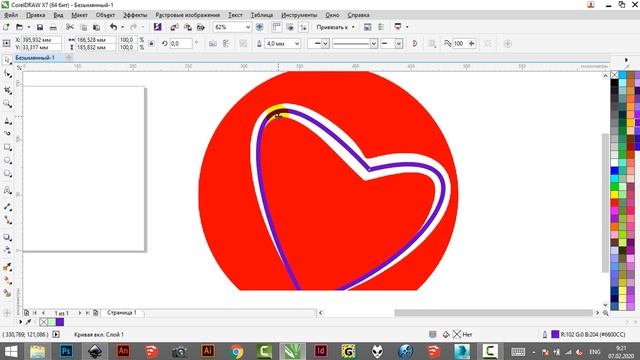
Task: Open start arrowhead selector dropdown
Action: pos(325,43)
